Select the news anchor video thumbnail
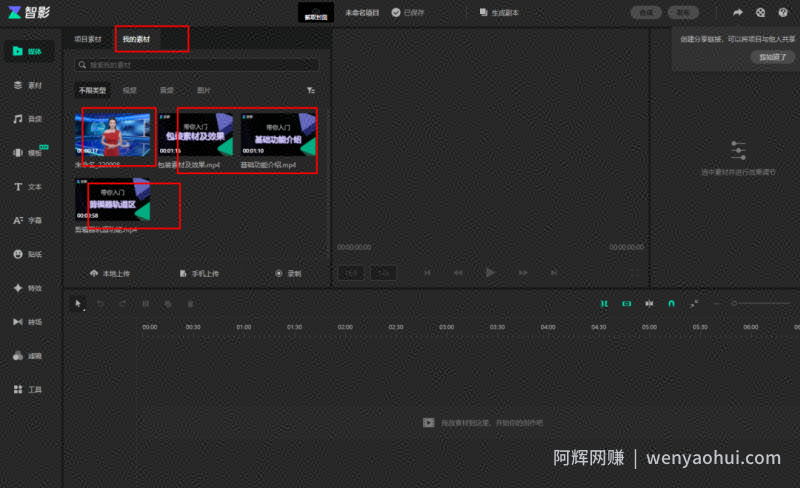 [113, 135]
